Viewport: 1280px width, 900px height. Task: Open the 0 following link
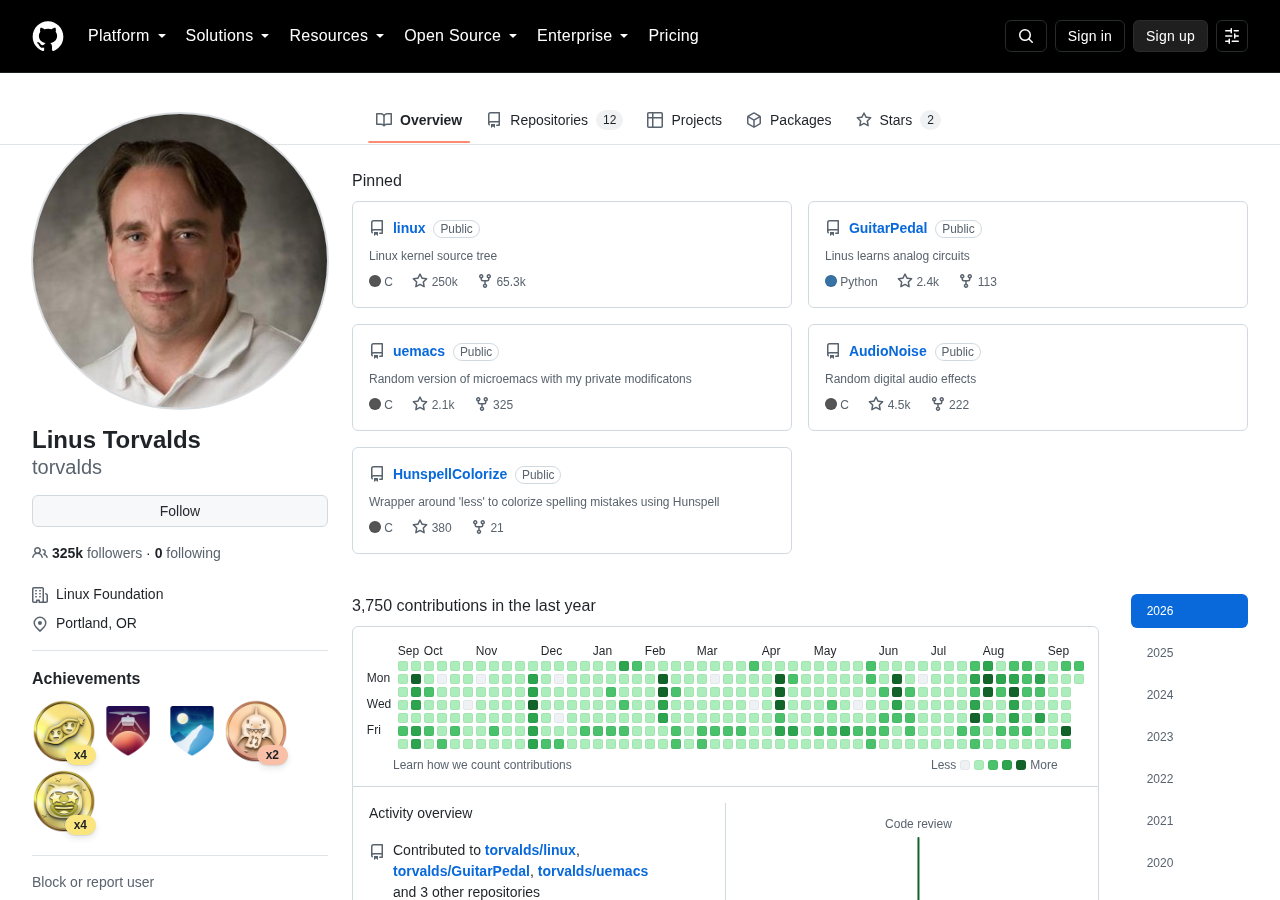click(x=188, y=553)
